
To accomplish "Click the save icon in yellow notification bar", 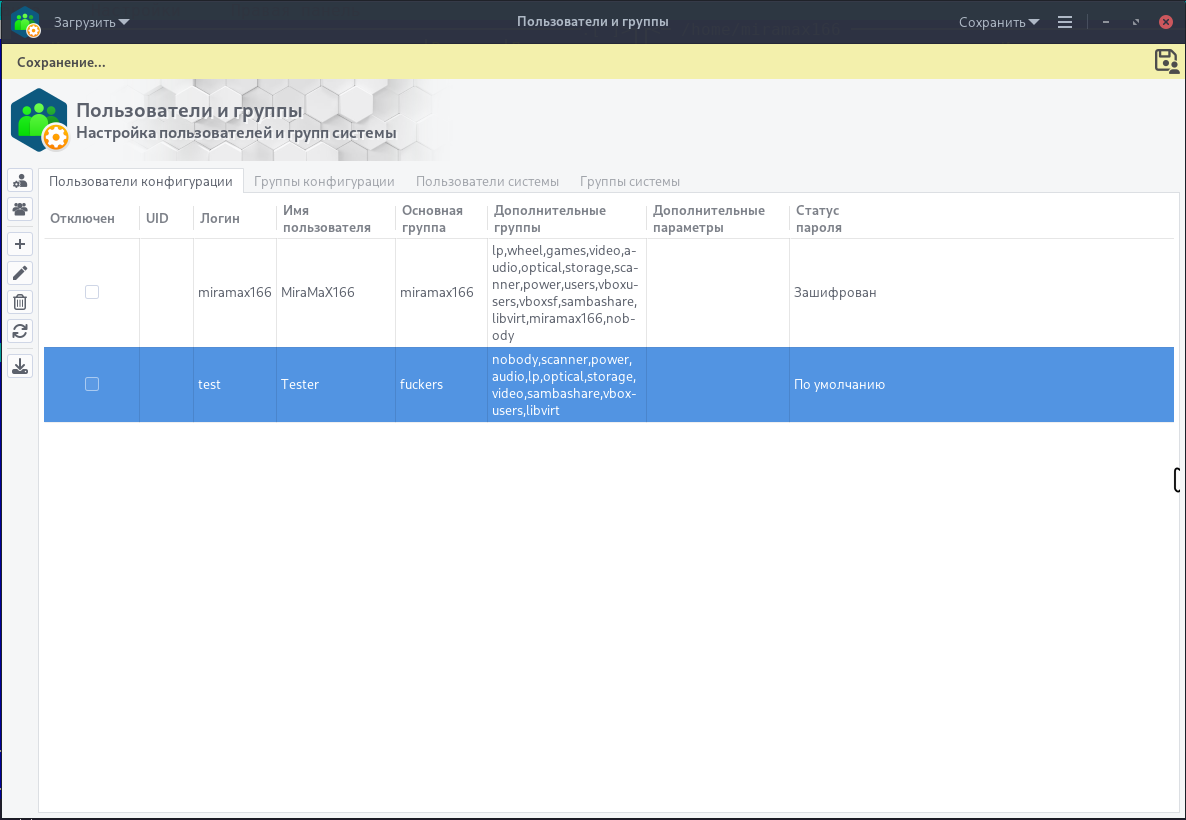I will coord(1167,61).
